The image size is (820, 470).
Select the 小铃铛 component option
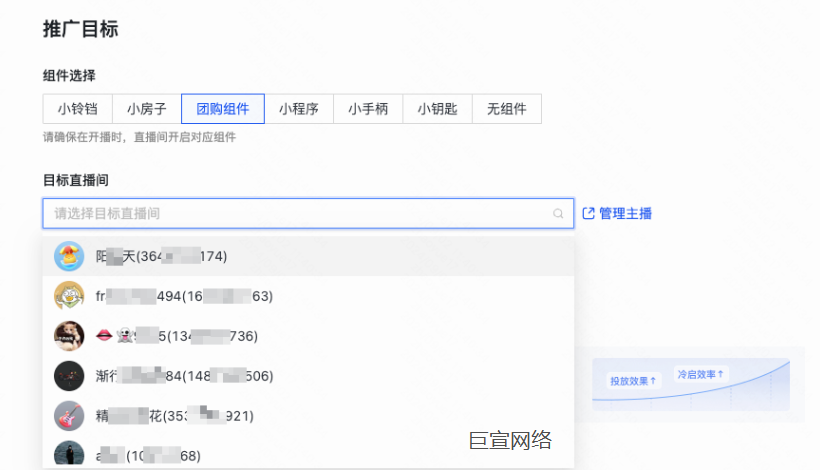click(x=77, y=109)
